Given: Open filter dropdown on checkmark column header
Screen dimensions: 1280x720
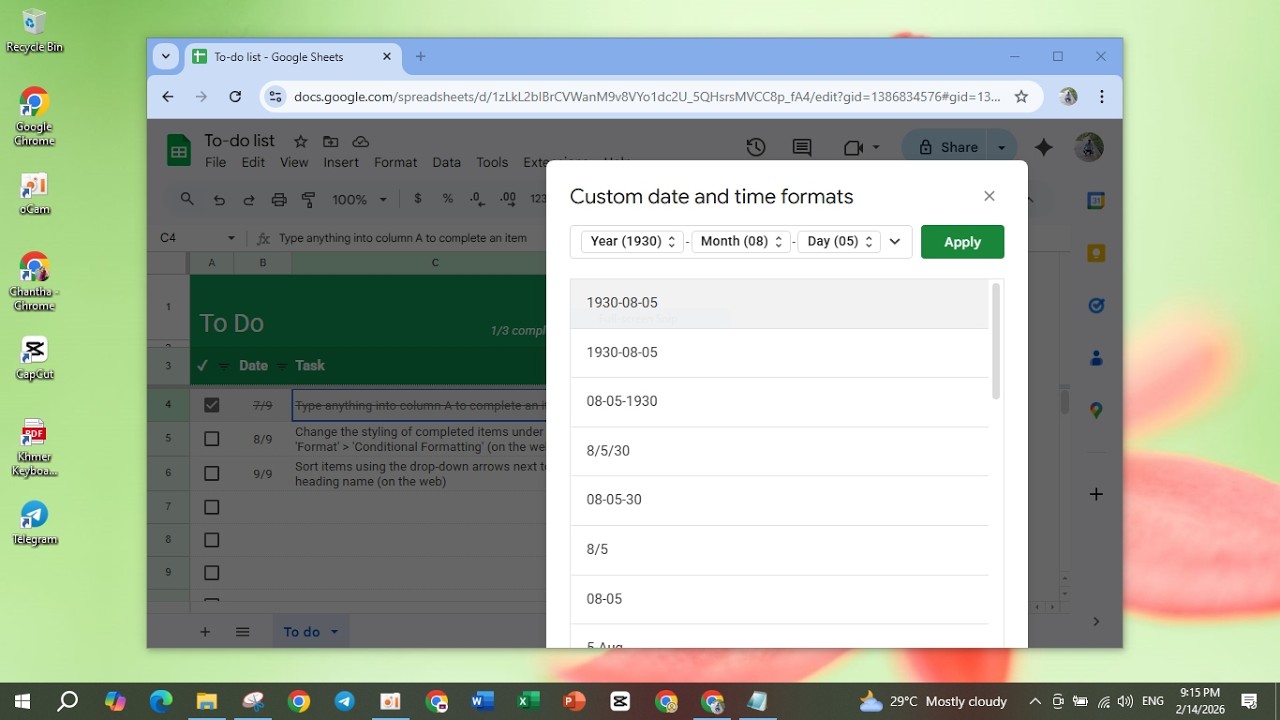Looking at the screenshot, I should 223,366.
